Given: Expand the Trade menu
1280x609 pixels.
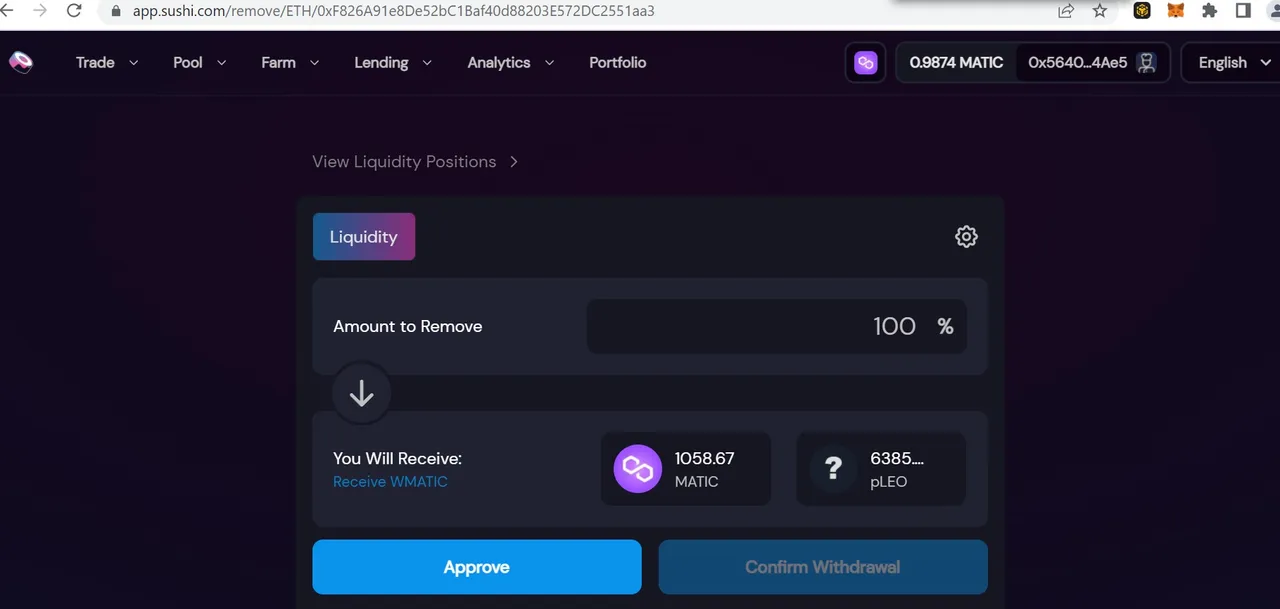Looking at the screenshot, I should pyautogui.click(x=106, y=62).
